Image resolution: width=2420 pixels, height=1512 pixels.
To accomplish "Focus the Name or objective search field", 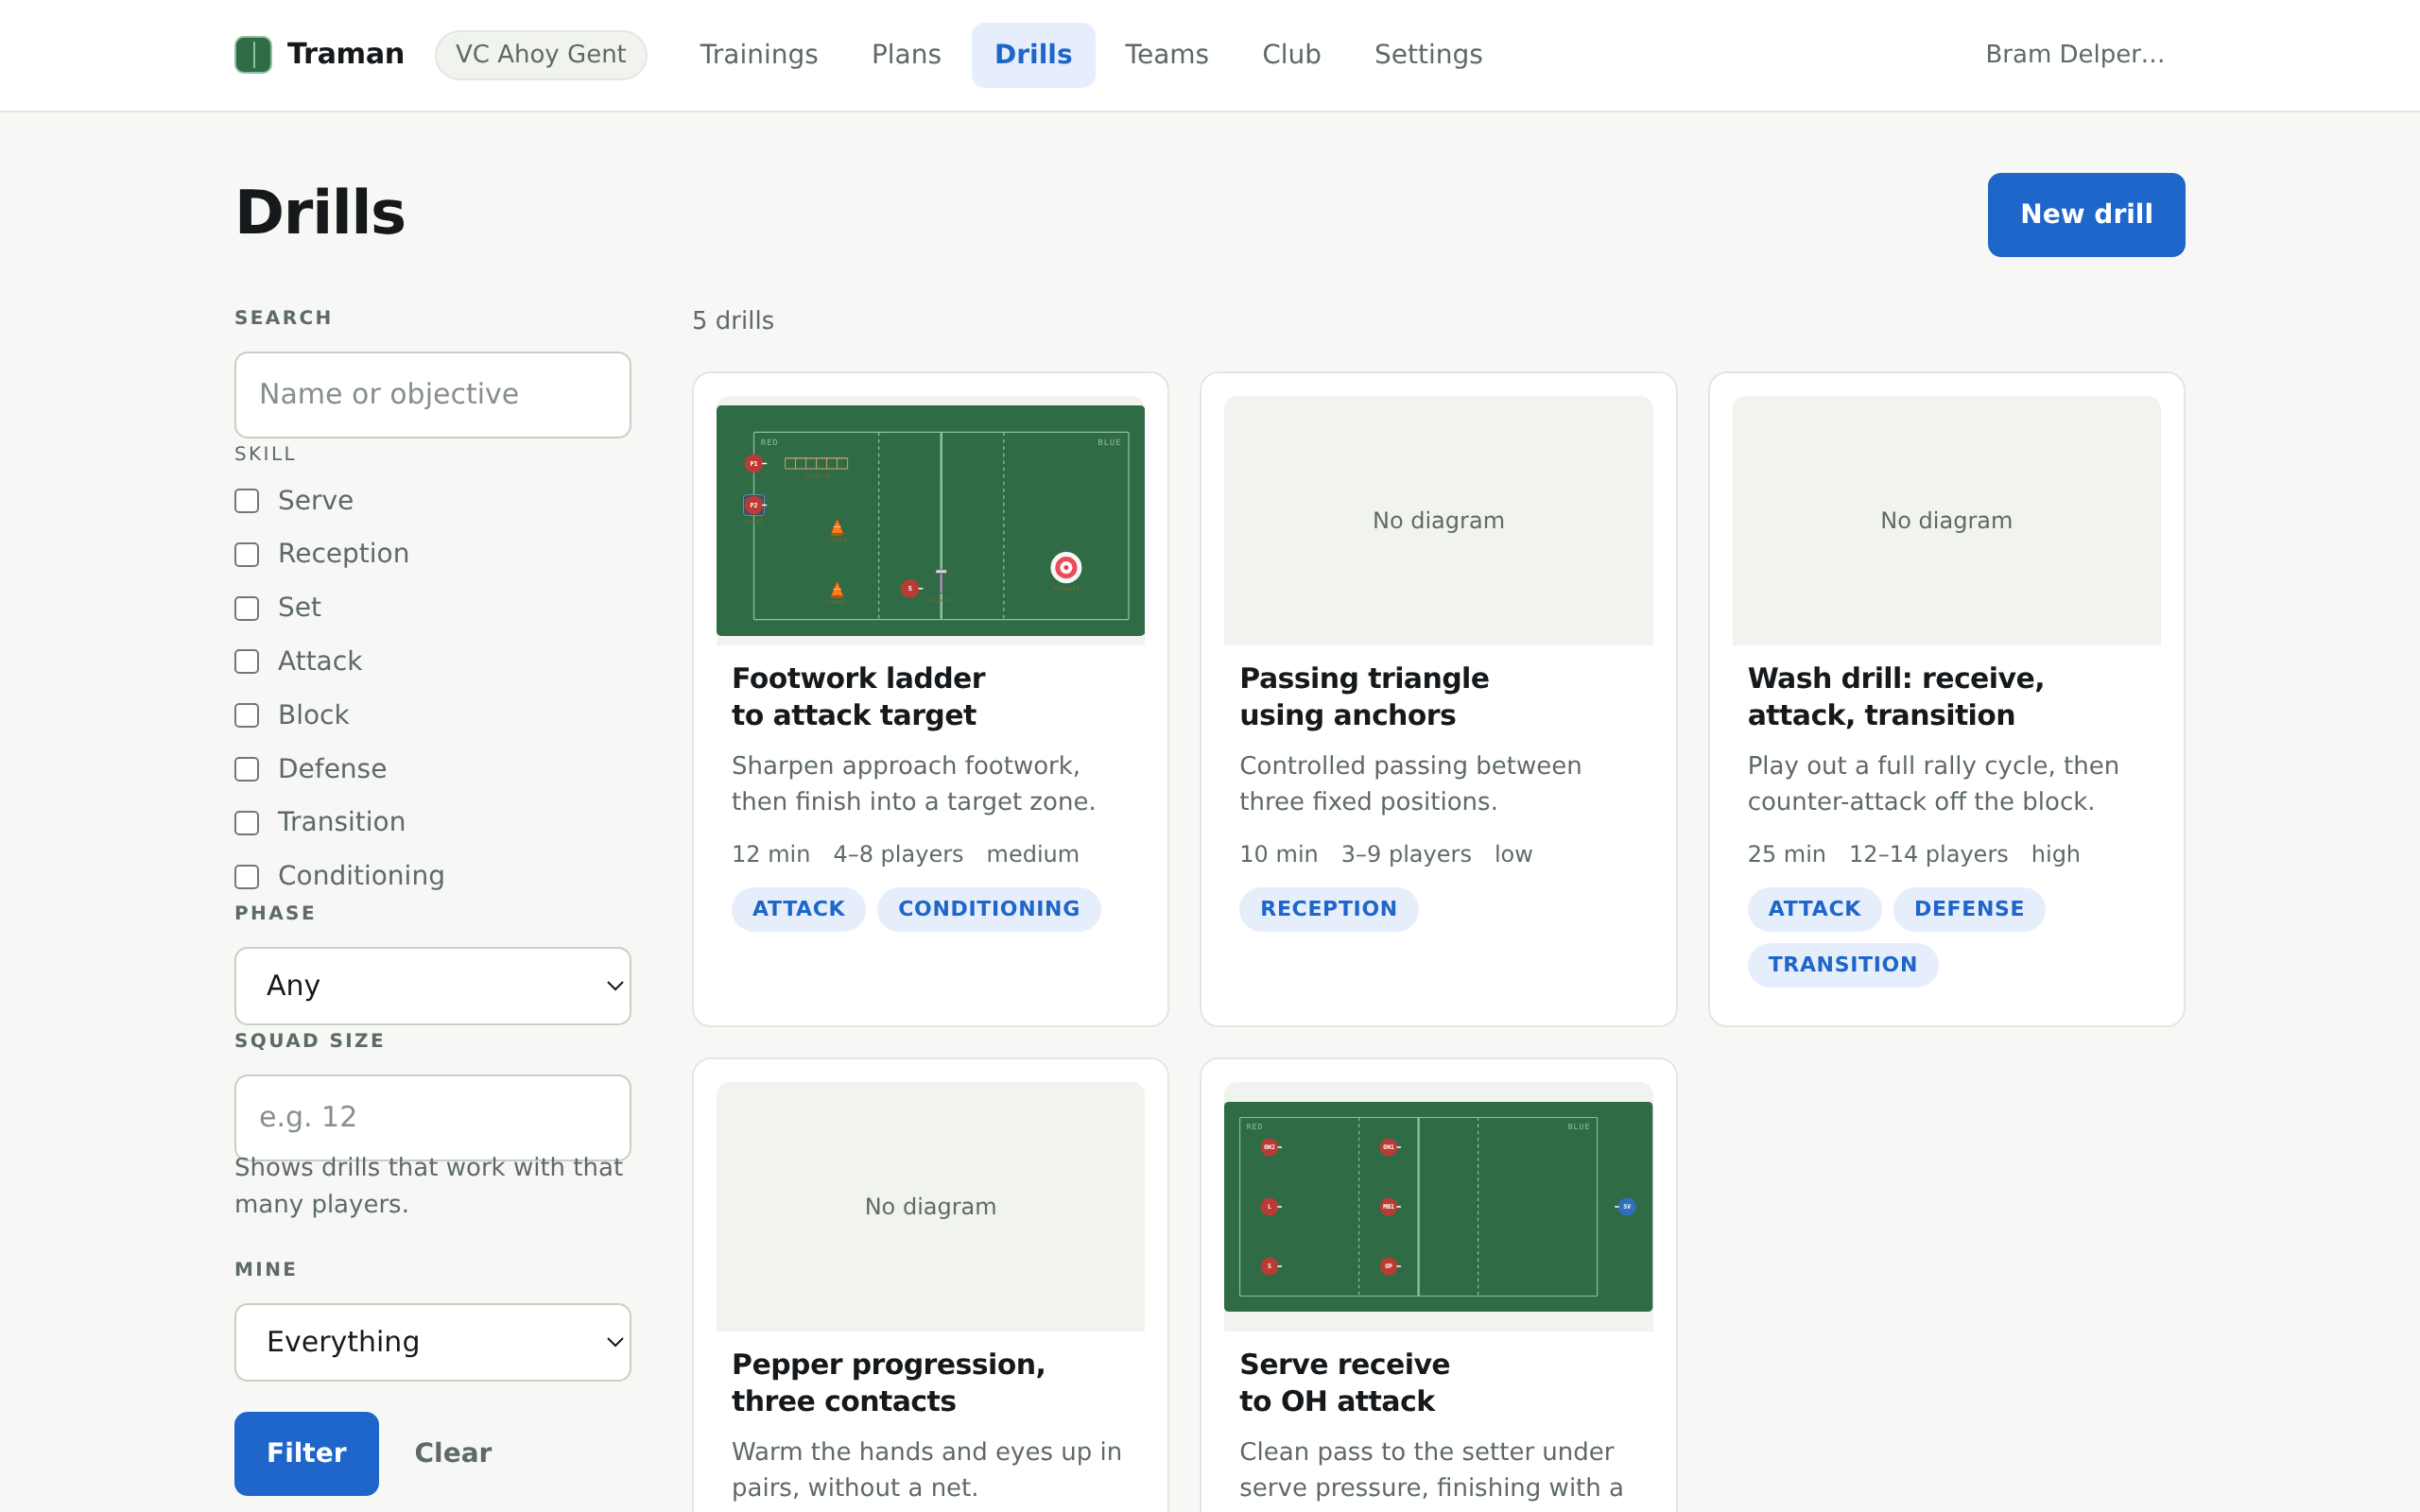I will [x=432, y=394].
